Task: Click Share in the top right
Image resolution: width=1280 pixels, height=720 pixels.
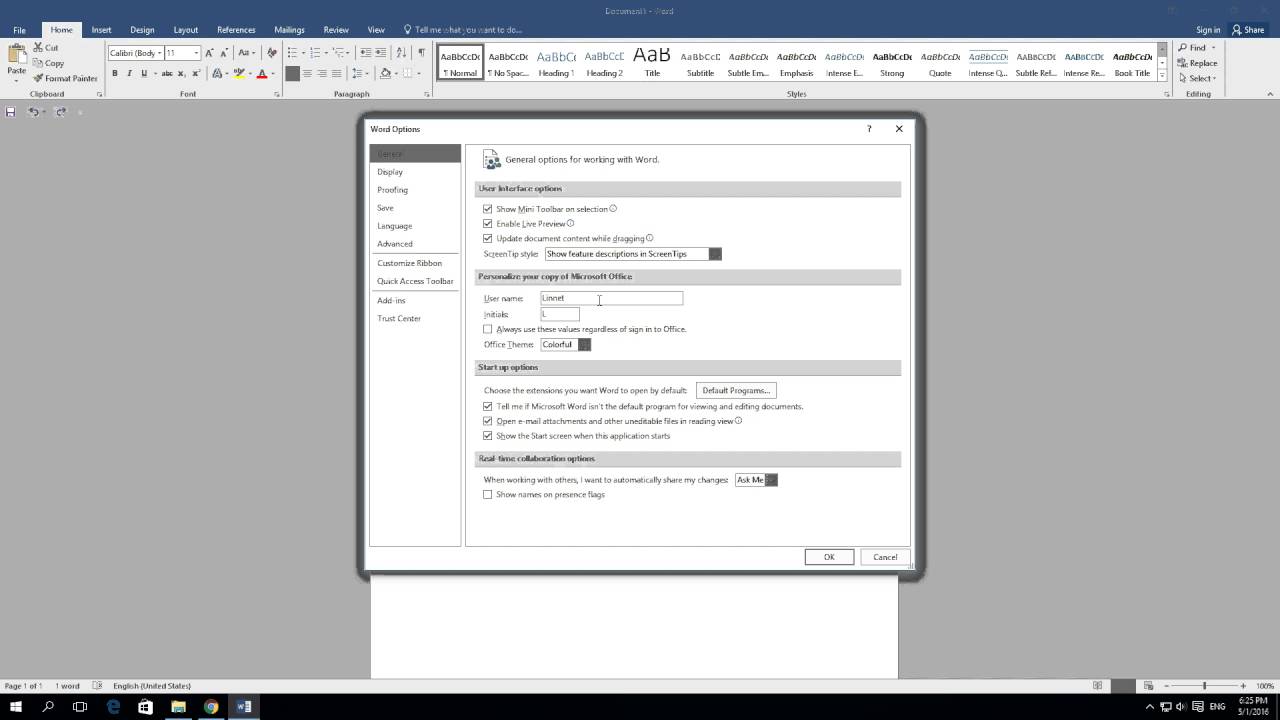Action: [x=1248, y=30]
